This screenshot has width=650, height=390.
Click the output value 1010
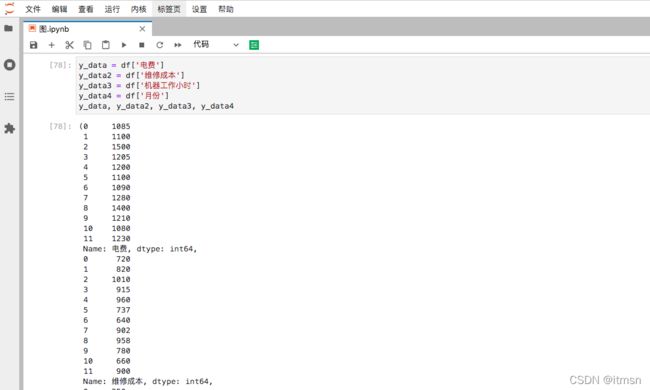[x=121, y=279]
